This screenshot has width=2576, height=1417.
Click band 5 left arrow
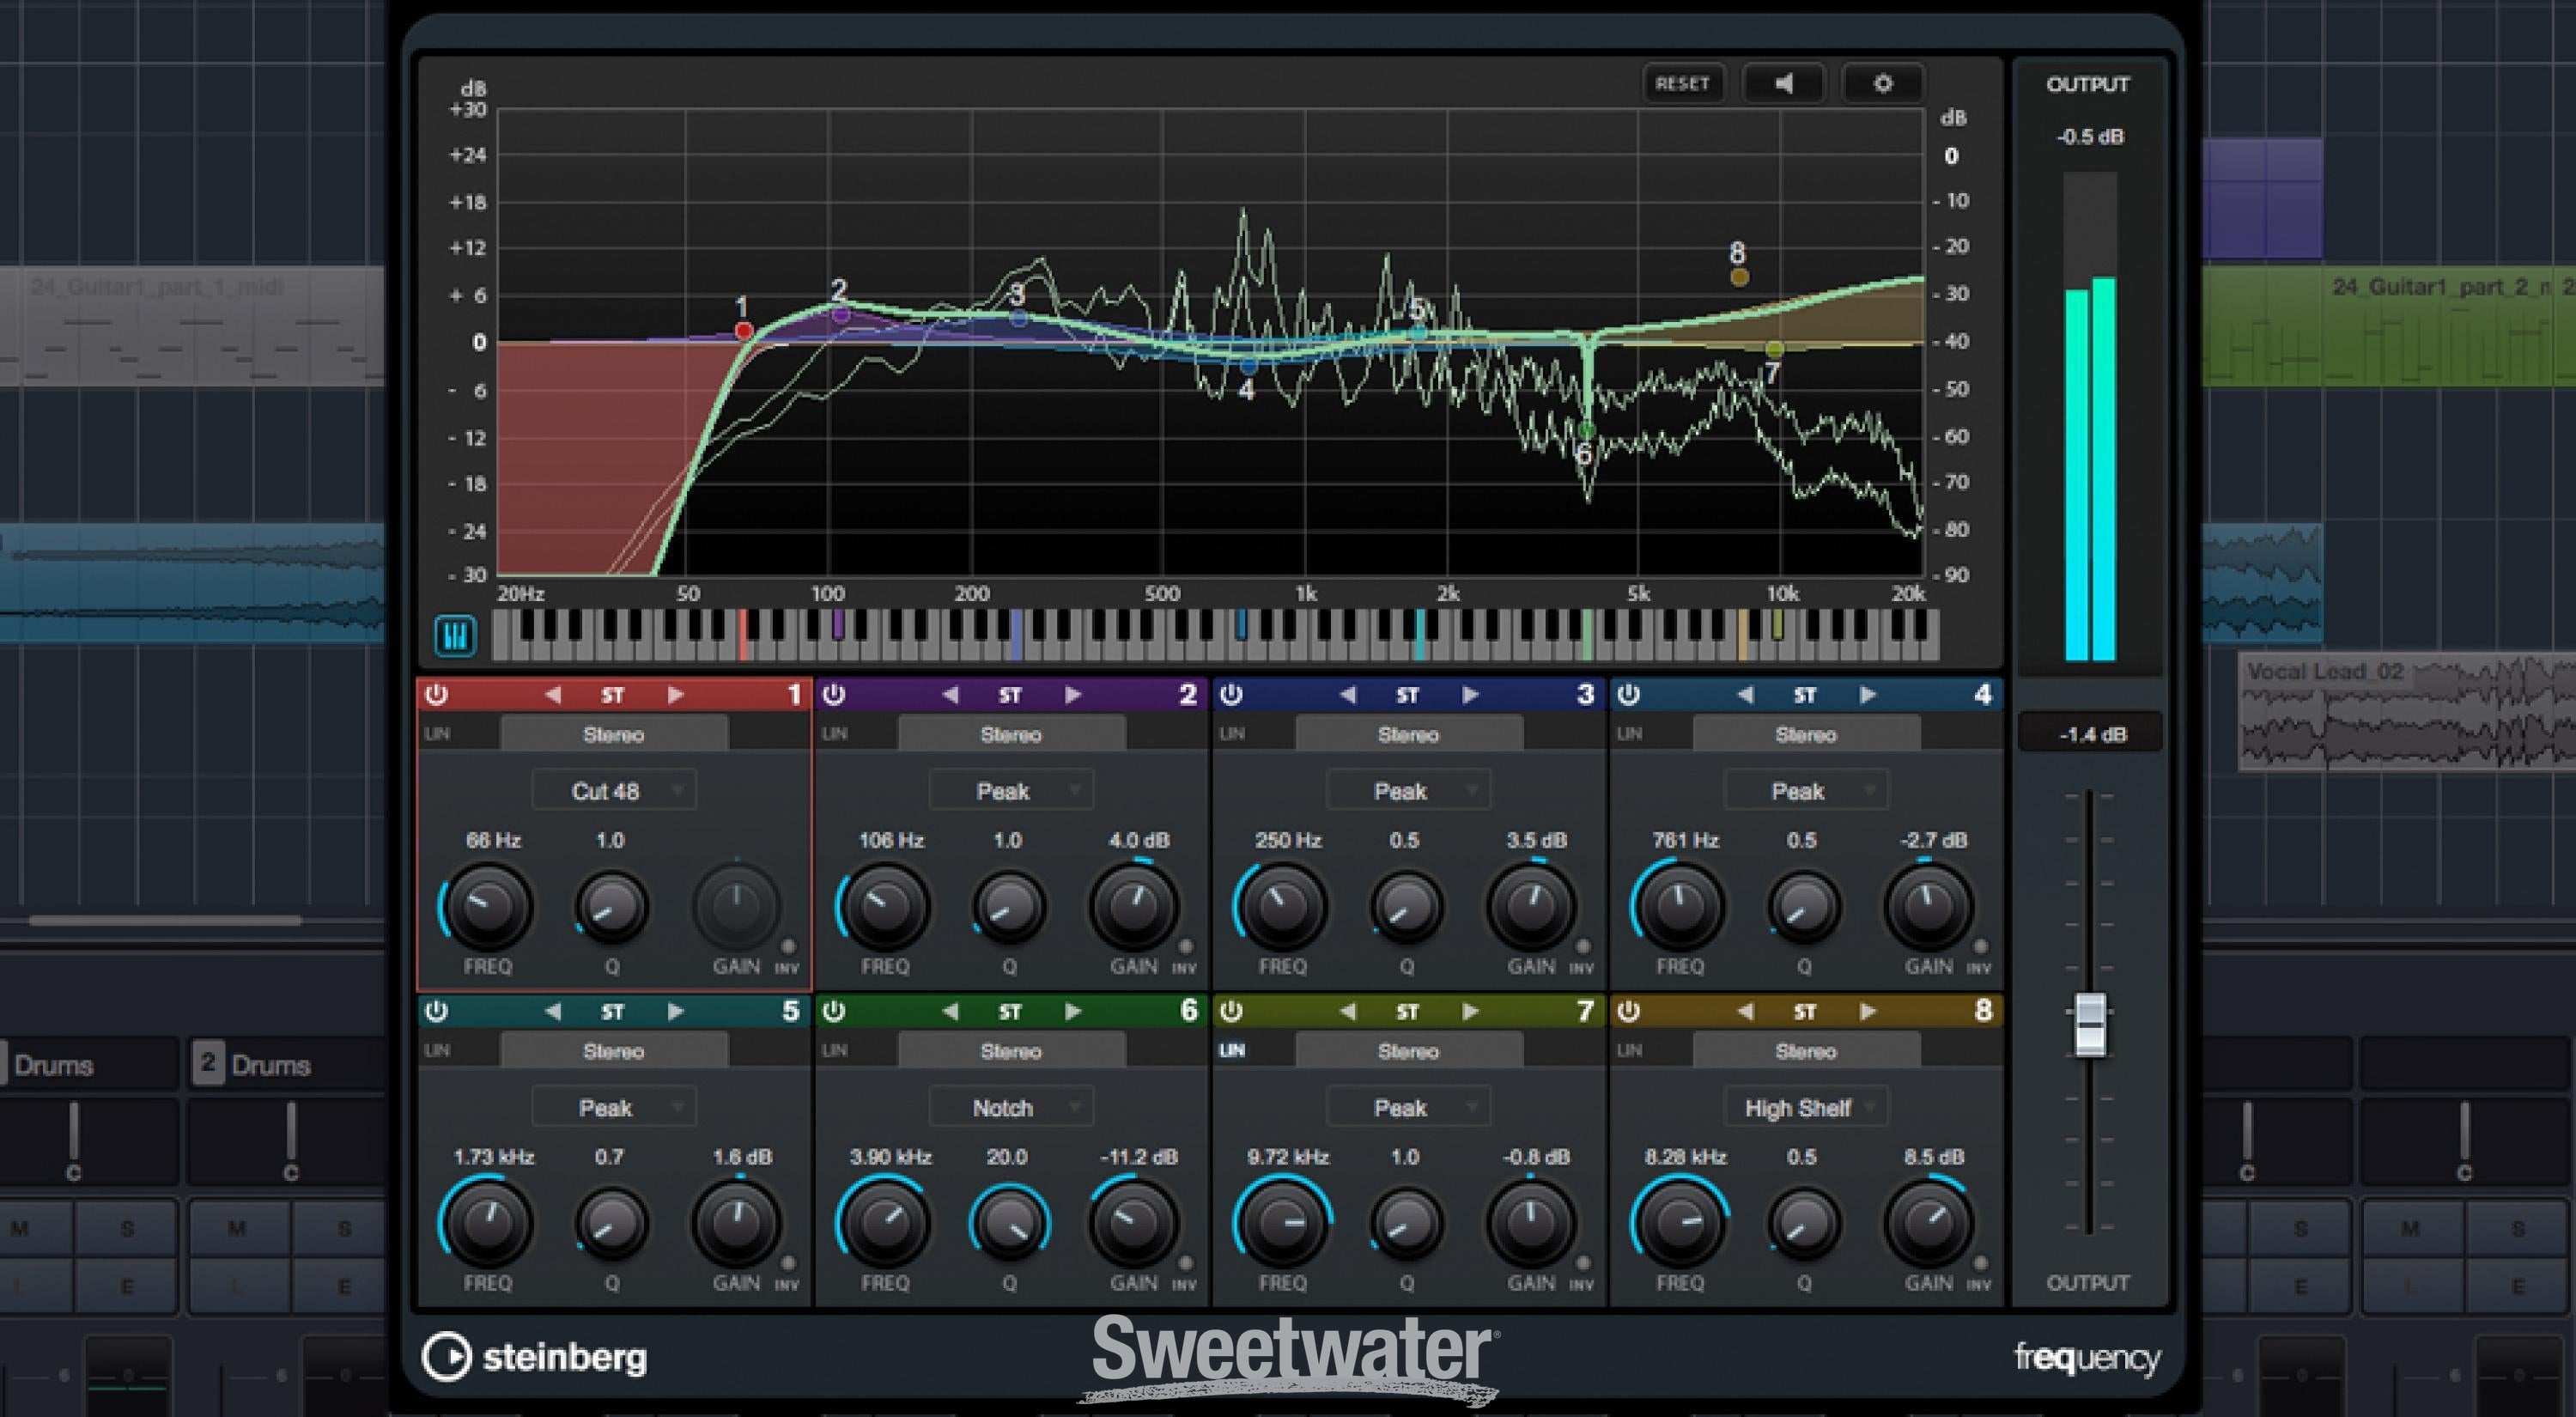point(552,1011)
